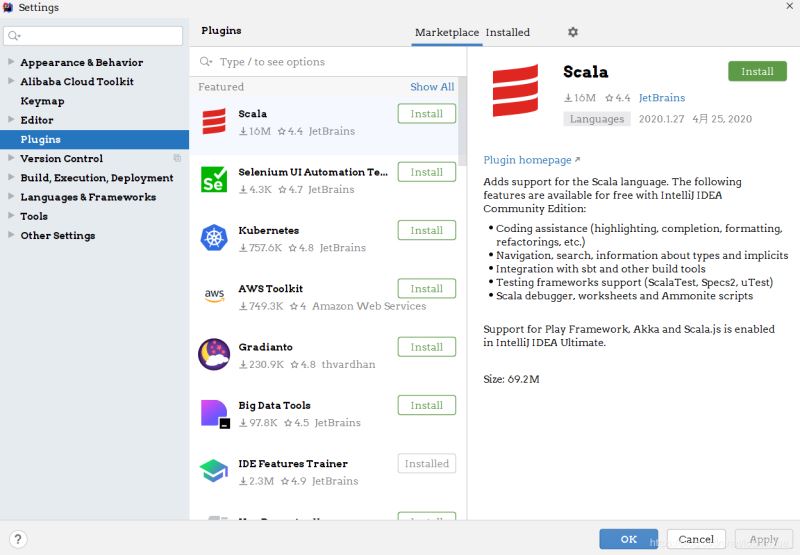Select the IDE Features Trainer icon

214,470
